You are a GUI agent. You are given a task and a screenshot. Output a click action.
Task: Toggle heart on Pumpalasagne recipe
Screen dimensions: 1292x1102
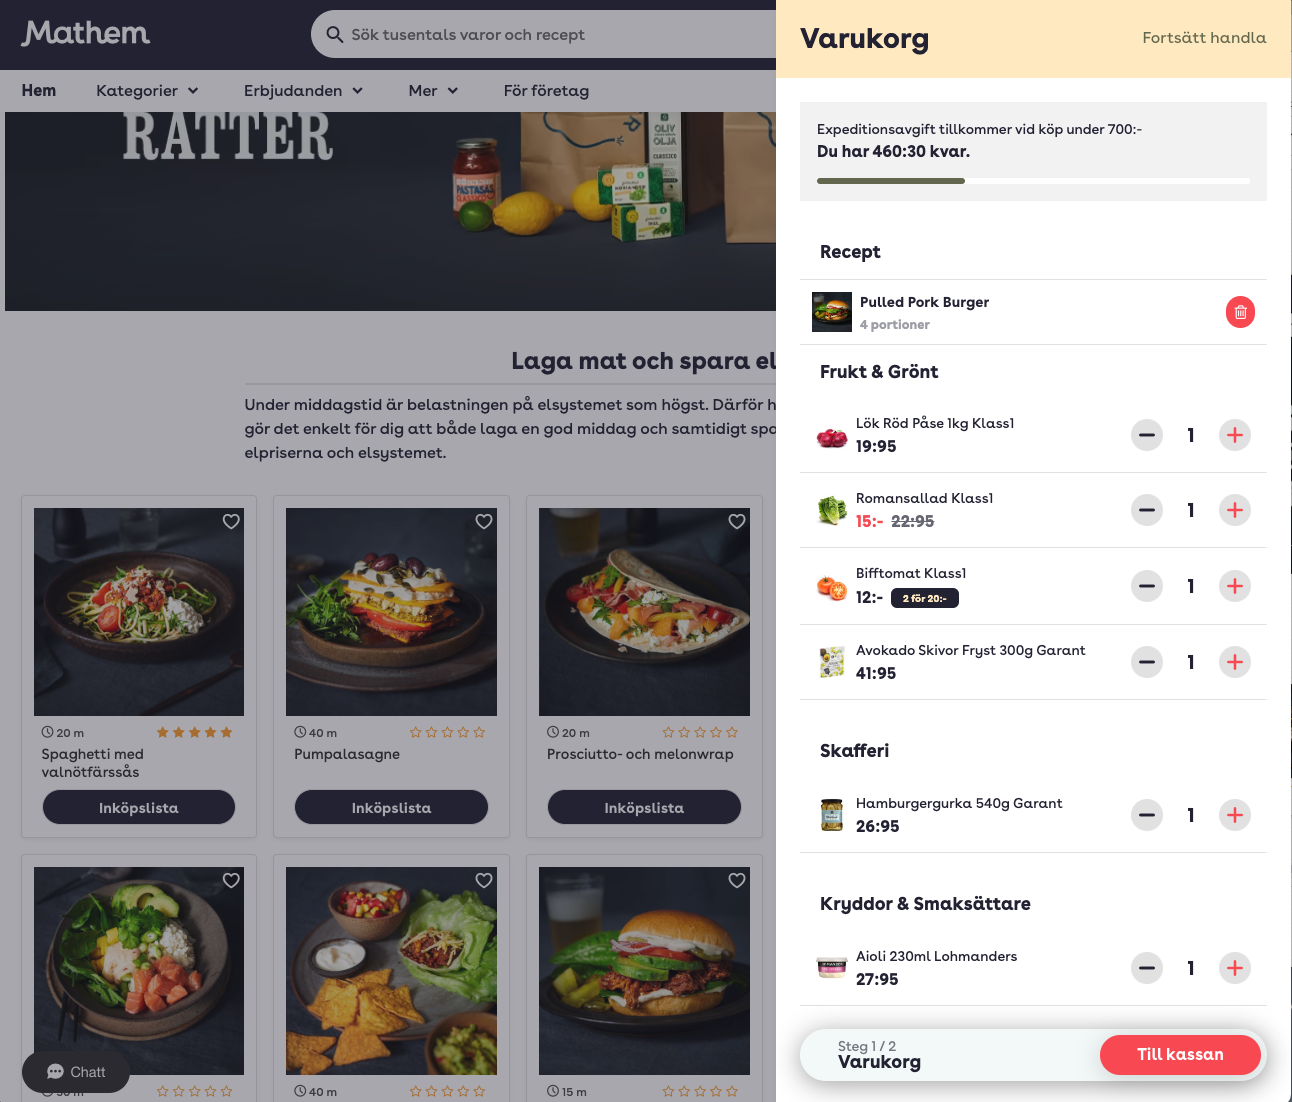(x=484, y=521)
